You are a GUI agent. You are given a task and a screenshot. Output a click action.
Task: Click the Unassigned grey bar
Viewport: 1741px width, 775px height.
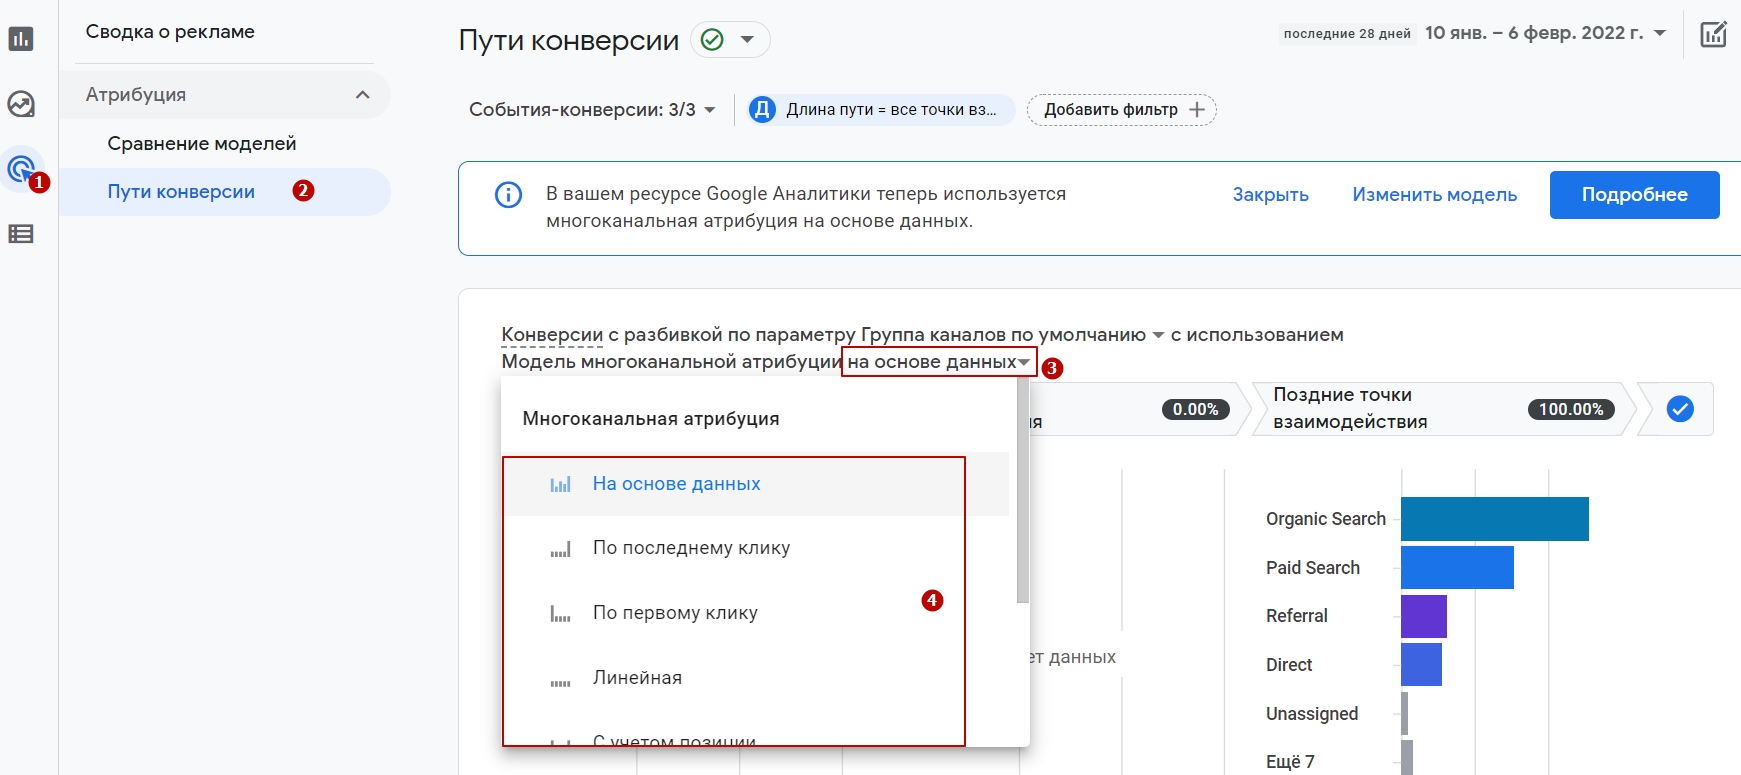click(x=1405, y=714)
